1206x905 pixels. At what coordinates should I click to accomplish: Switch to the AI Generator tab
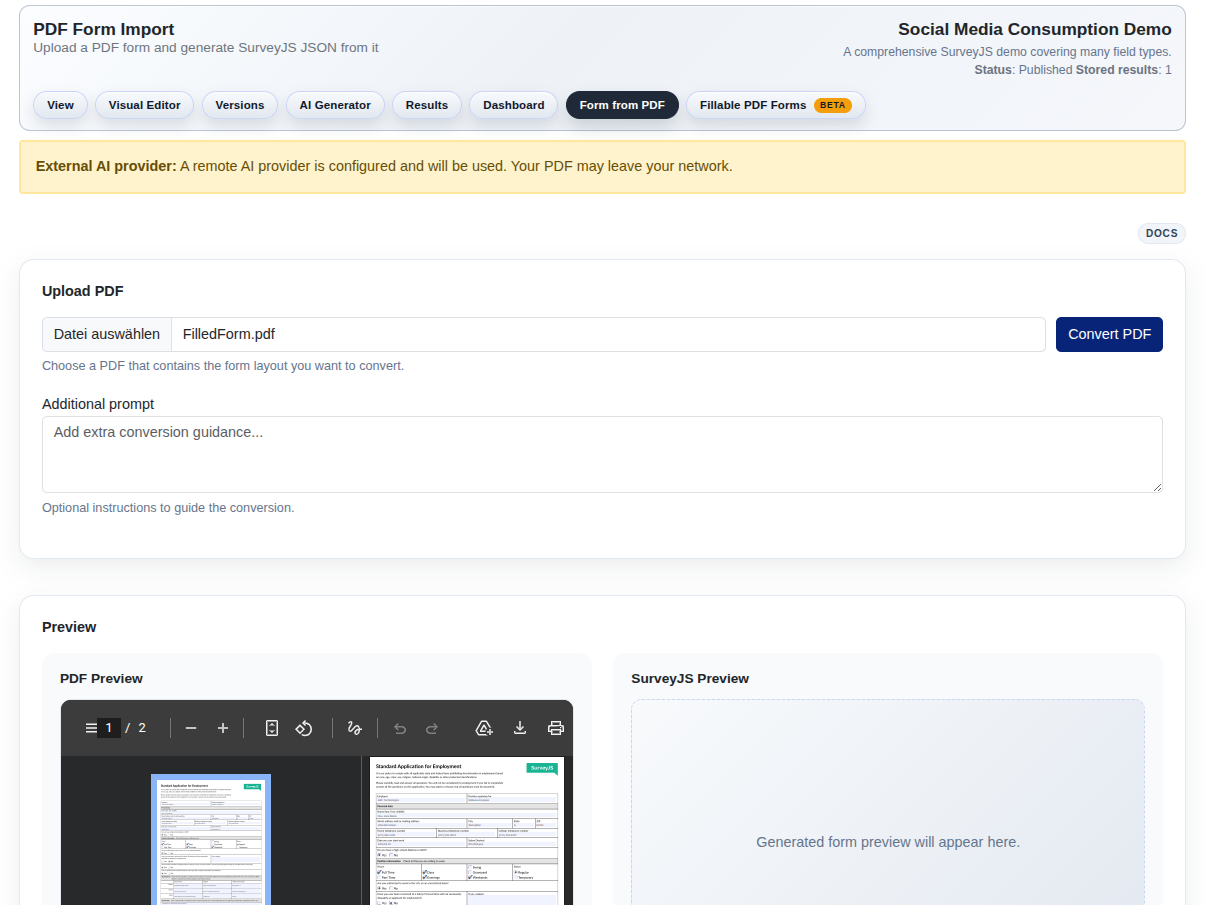[335, 105]
